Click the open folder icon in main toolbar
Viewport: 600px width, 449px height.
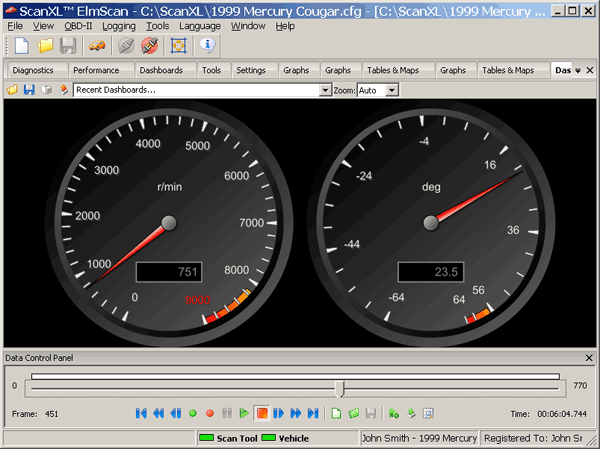(x=45, y=46)
